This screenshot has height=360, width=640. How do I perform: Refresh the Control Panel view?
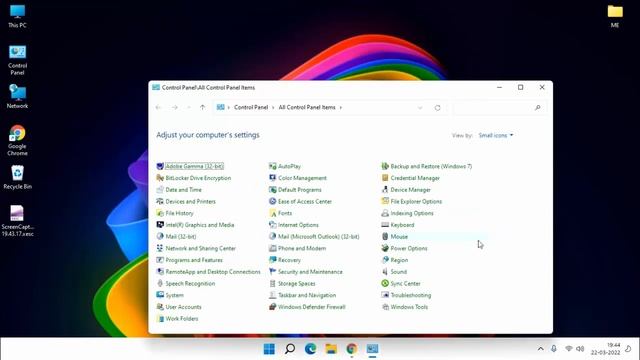point(438,108)
